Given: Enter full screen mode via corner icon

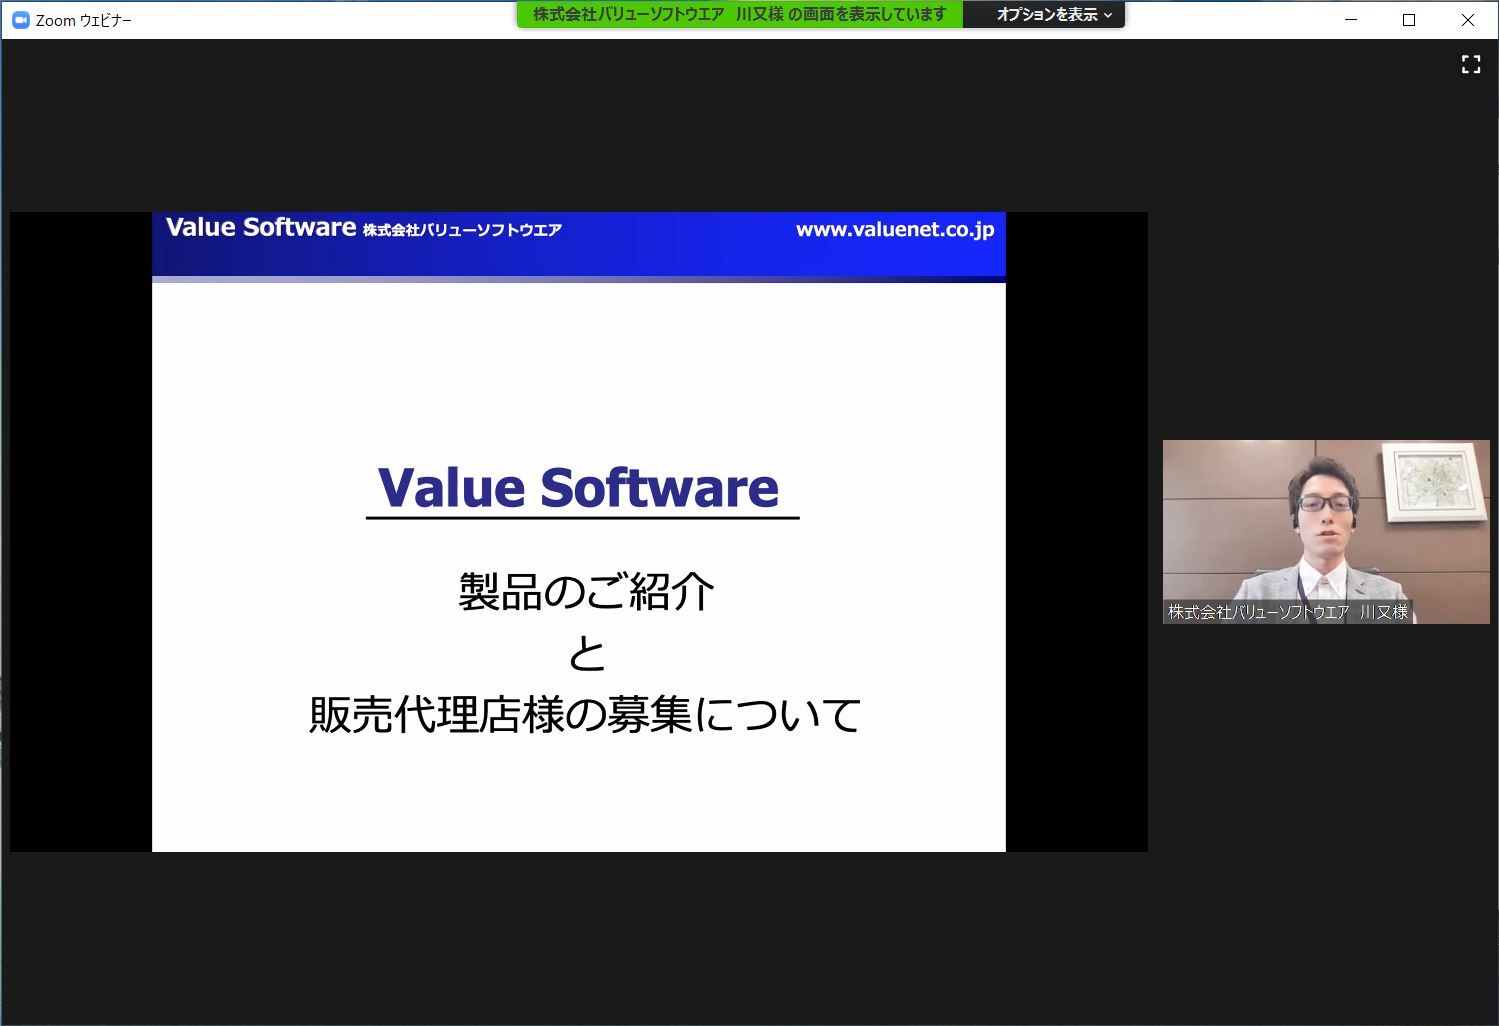Looking at the screenshot, I should pyautogui.click(x=1470, y=65).
